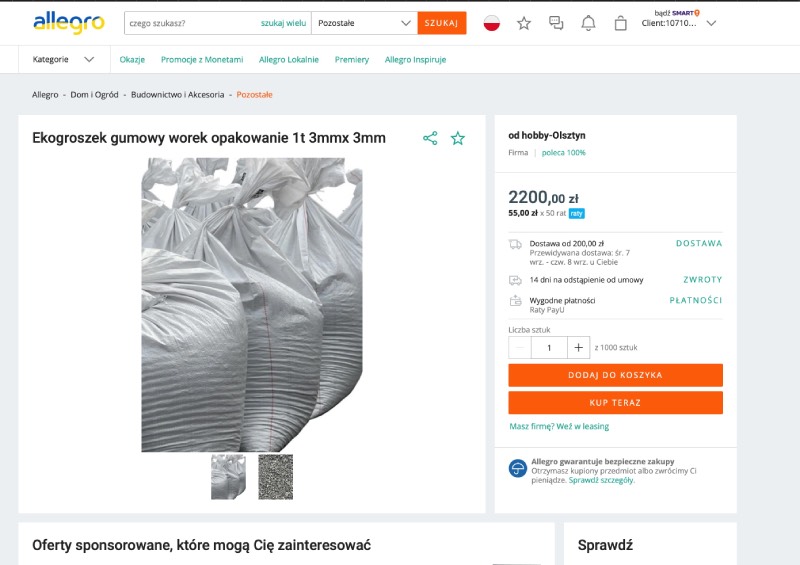Screen dimensions: 800x565
Task: Open notifications bell icon
Action: 588,23
